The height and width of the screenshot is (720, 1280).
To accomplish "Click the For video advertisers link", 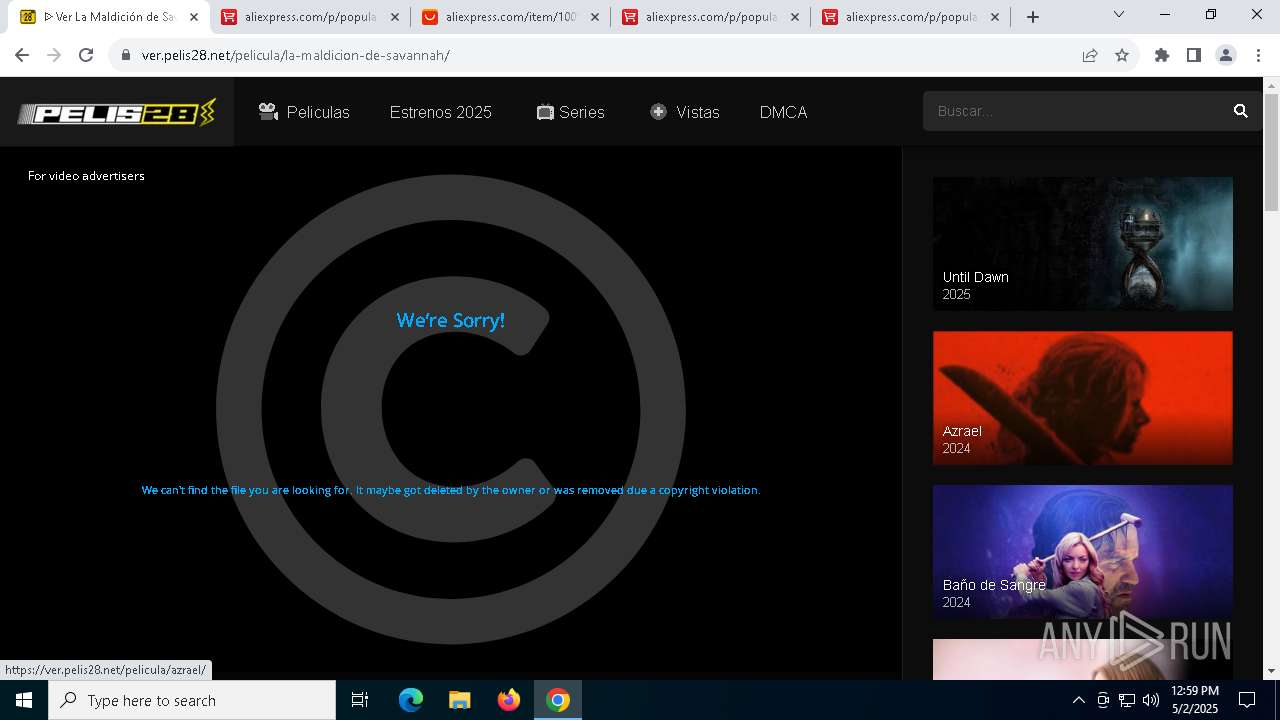I will (86, 176).
